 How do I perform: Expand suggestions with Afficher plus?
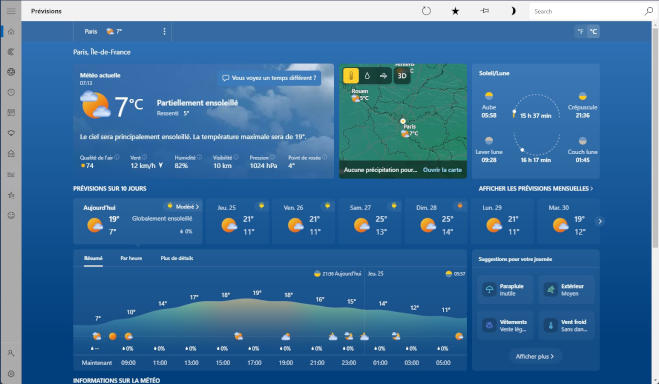(x=535, y=356)
